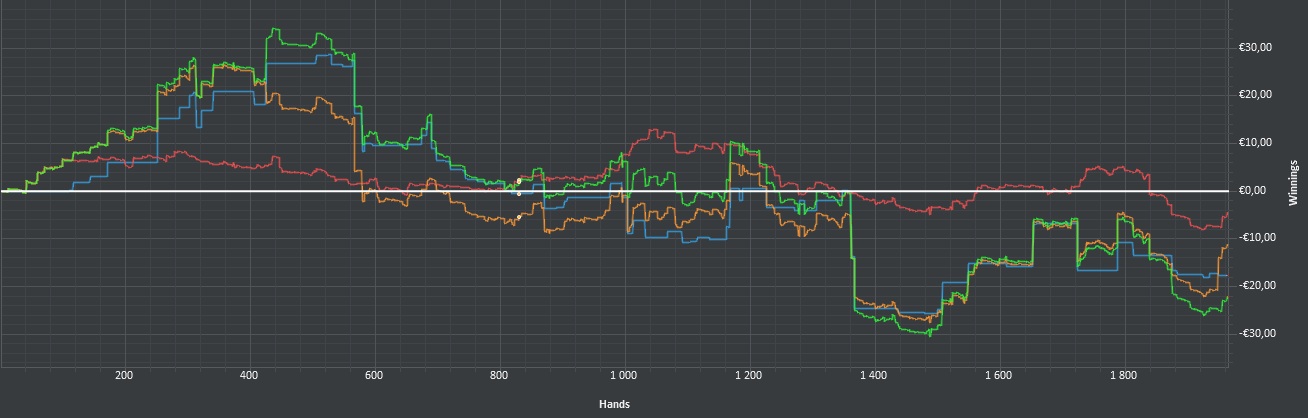Viewport: 1308px width, 418px height.
Task: Click the -€20,00 axis label
Action: pyautogui.click(x=1256, y=286)
